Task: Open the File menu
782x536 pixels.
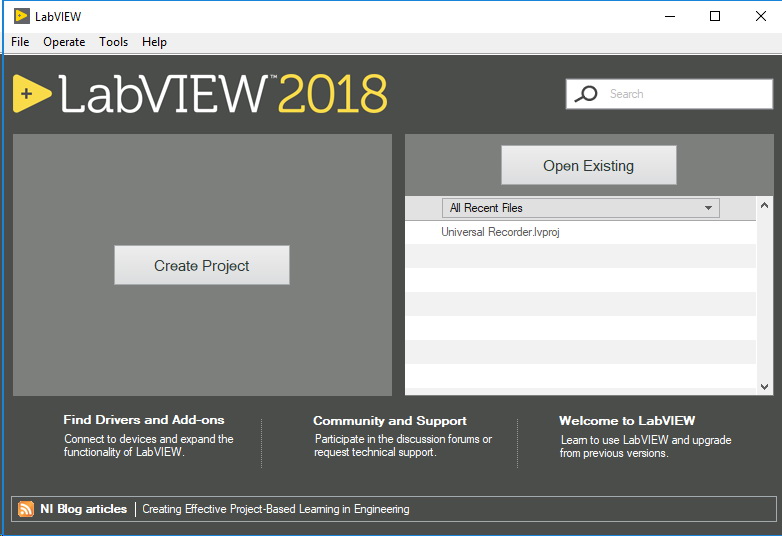Action: pyautogui.click(x=20, y=42)
